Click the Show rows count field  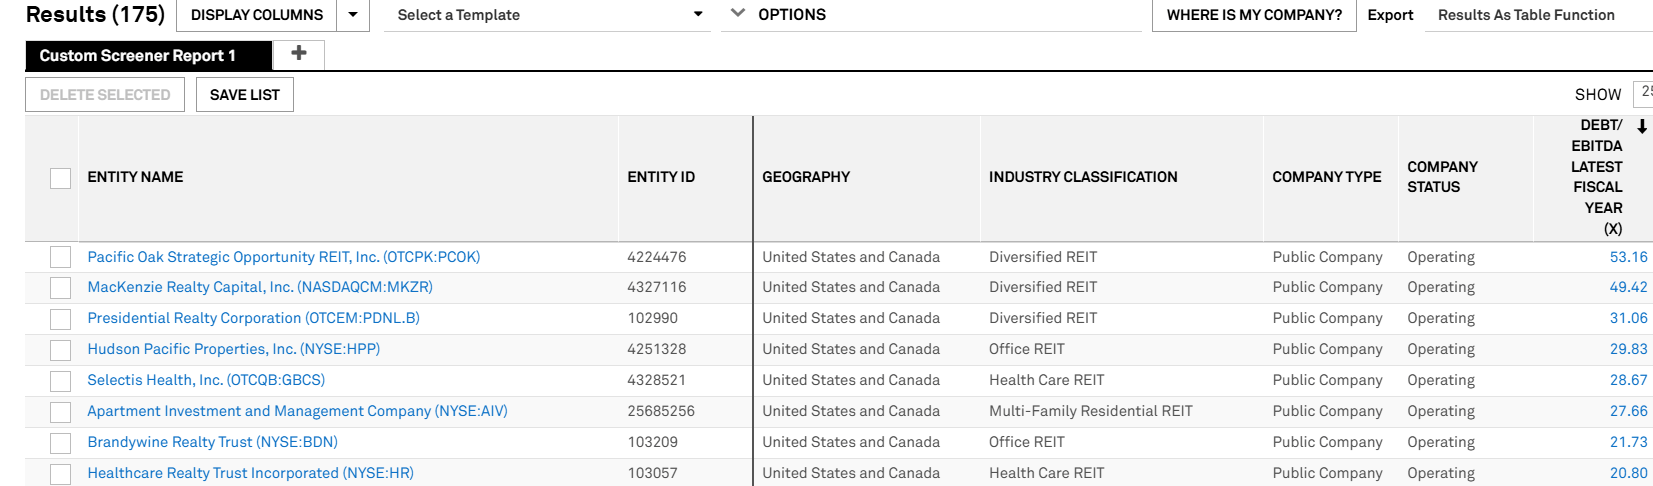pos(1643,93)
